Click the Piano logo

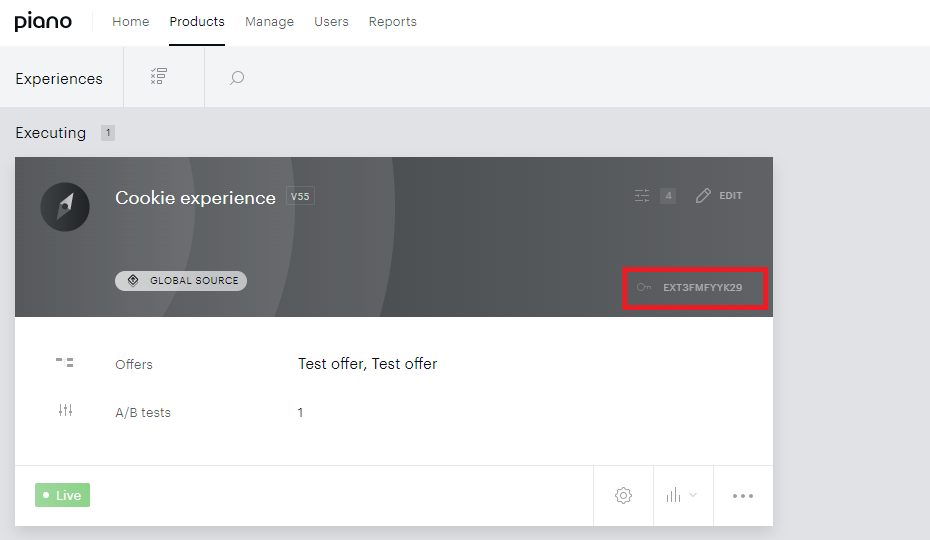click(x=43, y=21)
